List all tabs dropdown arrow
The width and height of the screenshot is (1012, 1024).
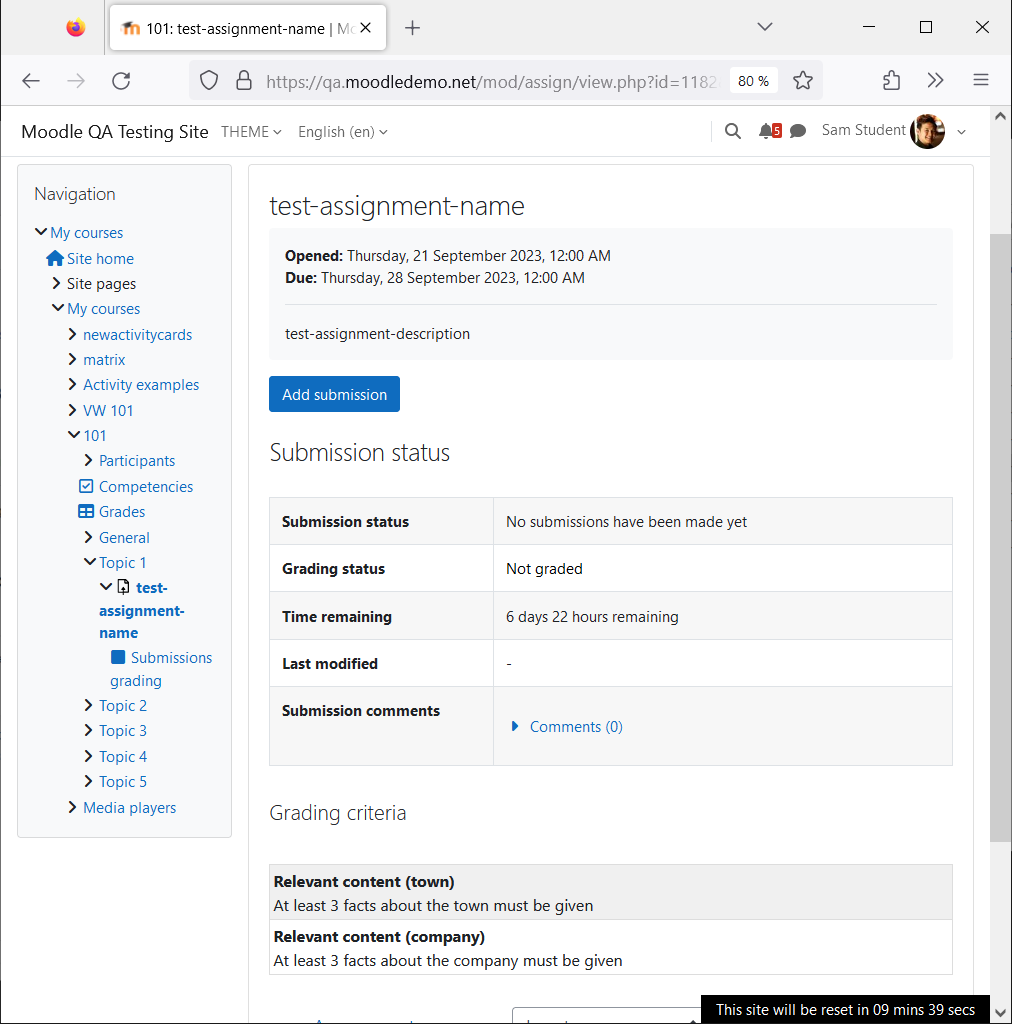point(765,27)
